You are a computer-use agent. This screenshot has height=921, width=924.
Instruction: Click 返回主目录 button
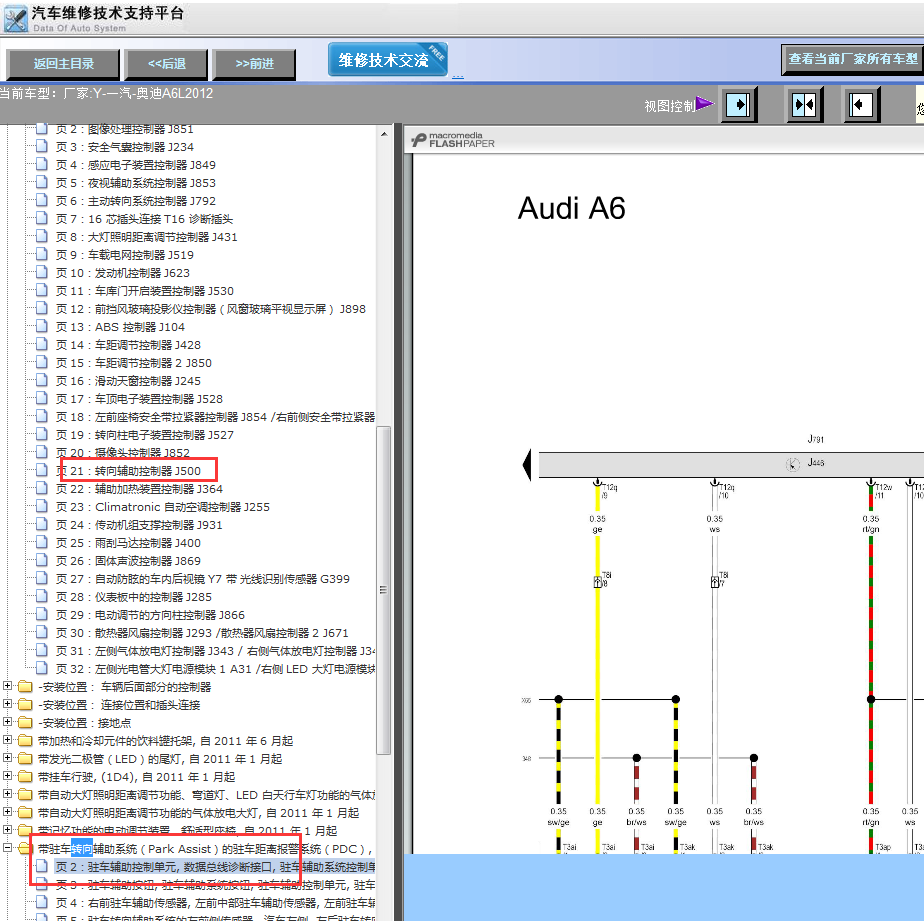tap(63, 64)
